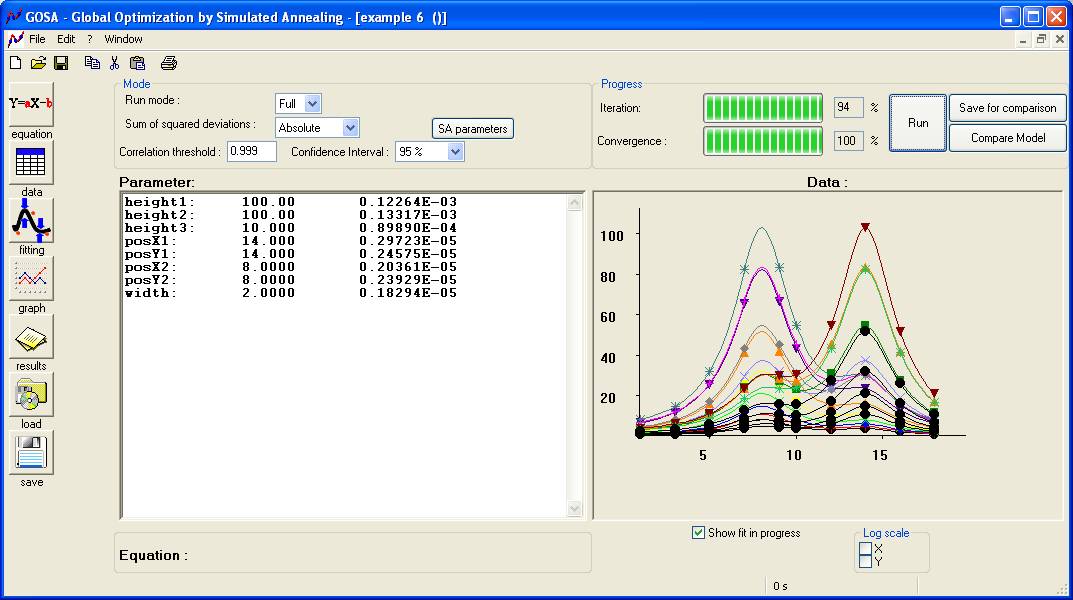The image size is (1073, 600).
Task: Click the Cut scissors toolbar icon
Action: tap(114, 63)
